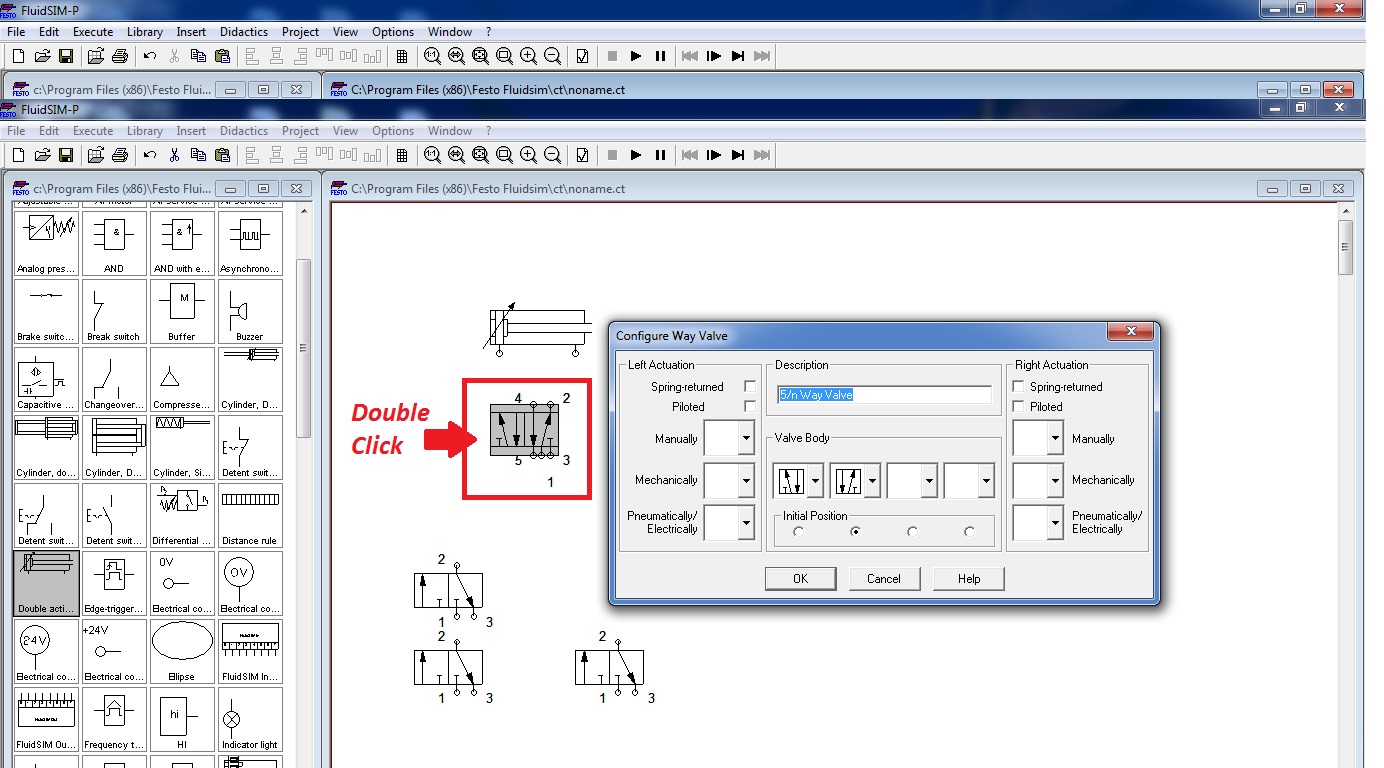The image size is (1384, 768).
Task: Open the Library menu in the topmost menu bar
Action: pyautogui.click(x=145, y=32)
